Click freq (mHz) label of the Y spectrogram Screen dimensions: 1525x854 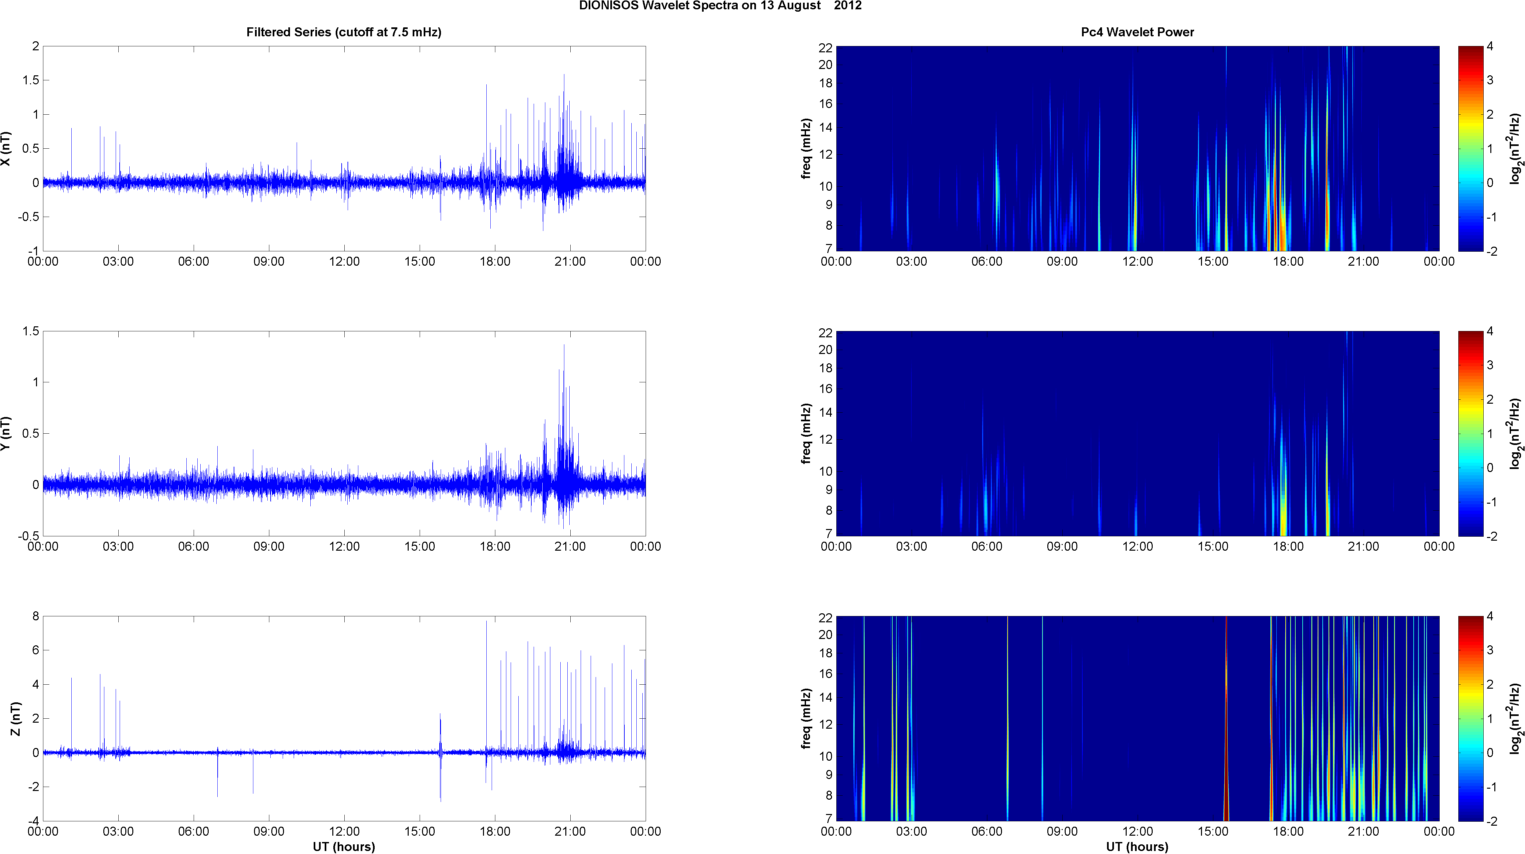pyautogui.click(x=806, y=434)
